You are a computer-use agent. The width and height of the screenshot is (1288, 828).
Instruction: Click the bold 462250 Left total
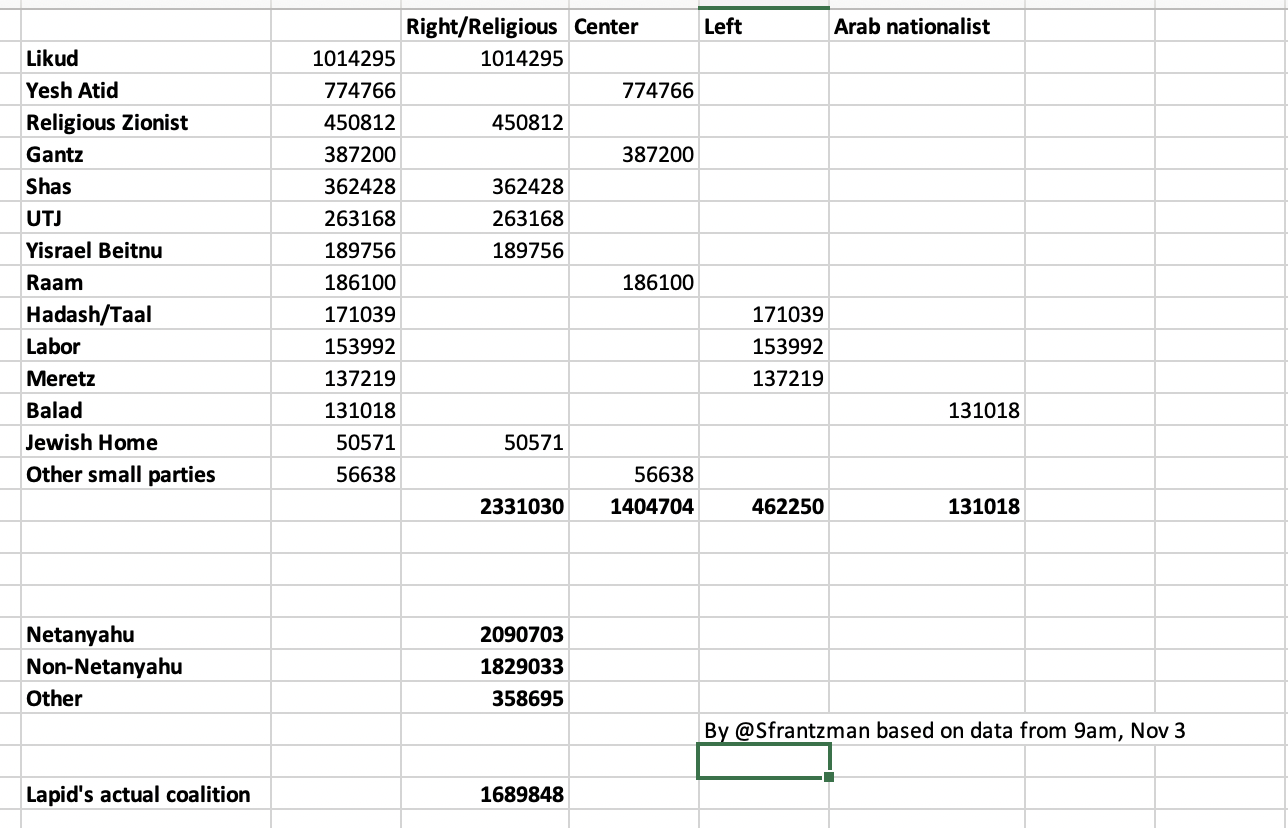click(x=787, y=506)
